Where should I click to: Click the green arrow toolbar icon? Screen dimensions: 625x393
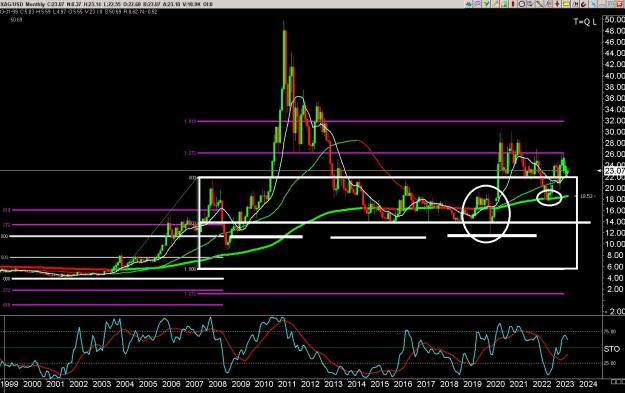[468, 4]
